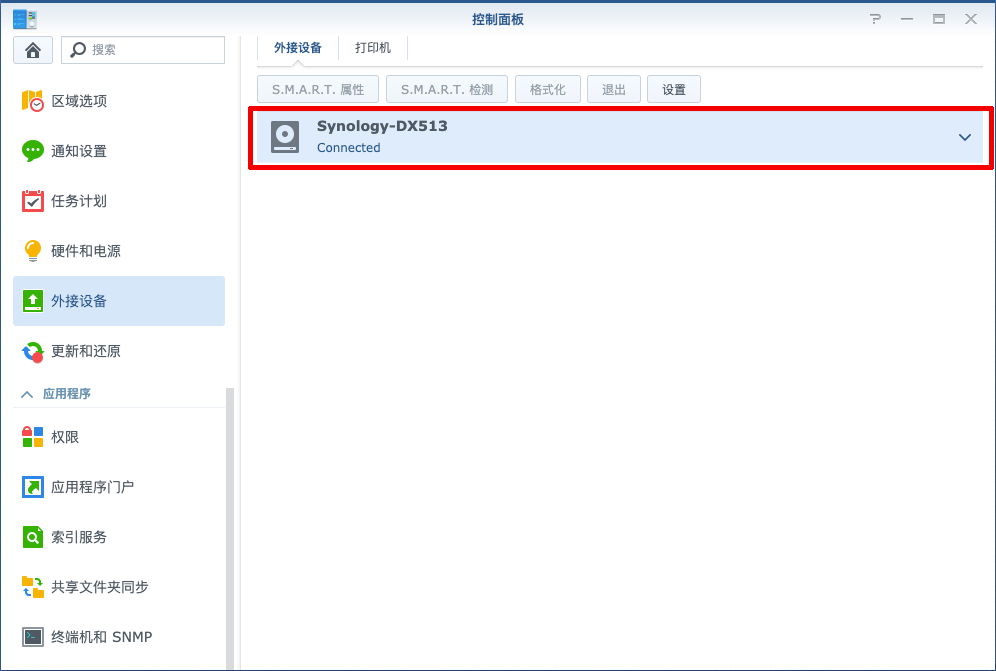The height and width of the screenshot is (671, 996).
Task: Click the S.M.A.R.T. 检测 button
Action: (447, 89)
